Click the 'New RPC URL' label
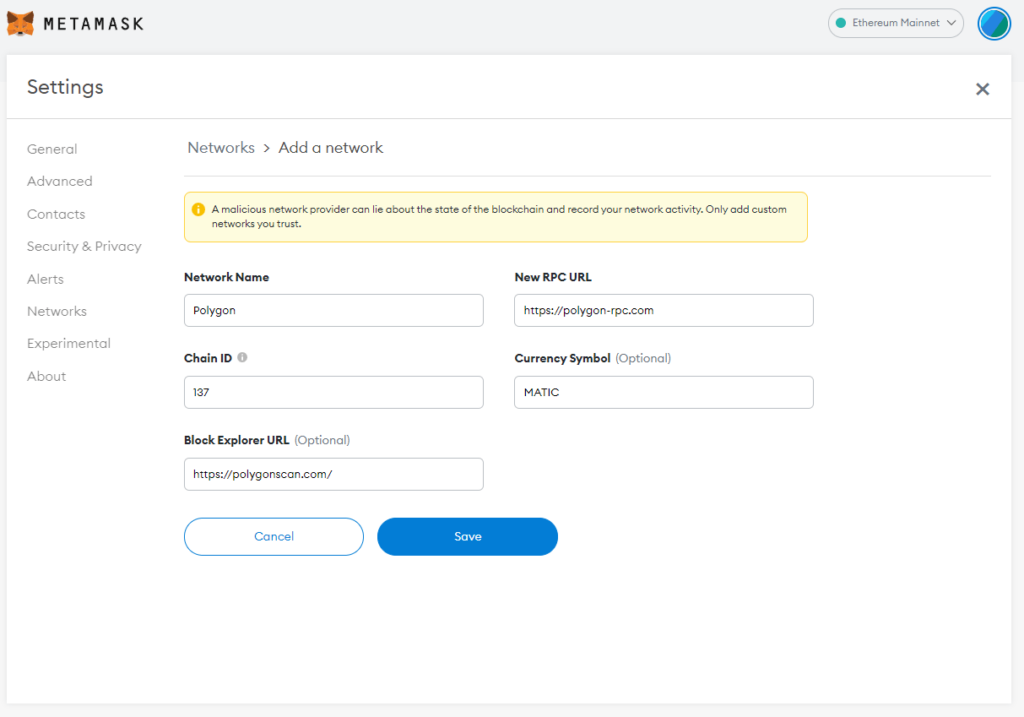Viewport: 1024px width, 717px height. click(553, 277)
